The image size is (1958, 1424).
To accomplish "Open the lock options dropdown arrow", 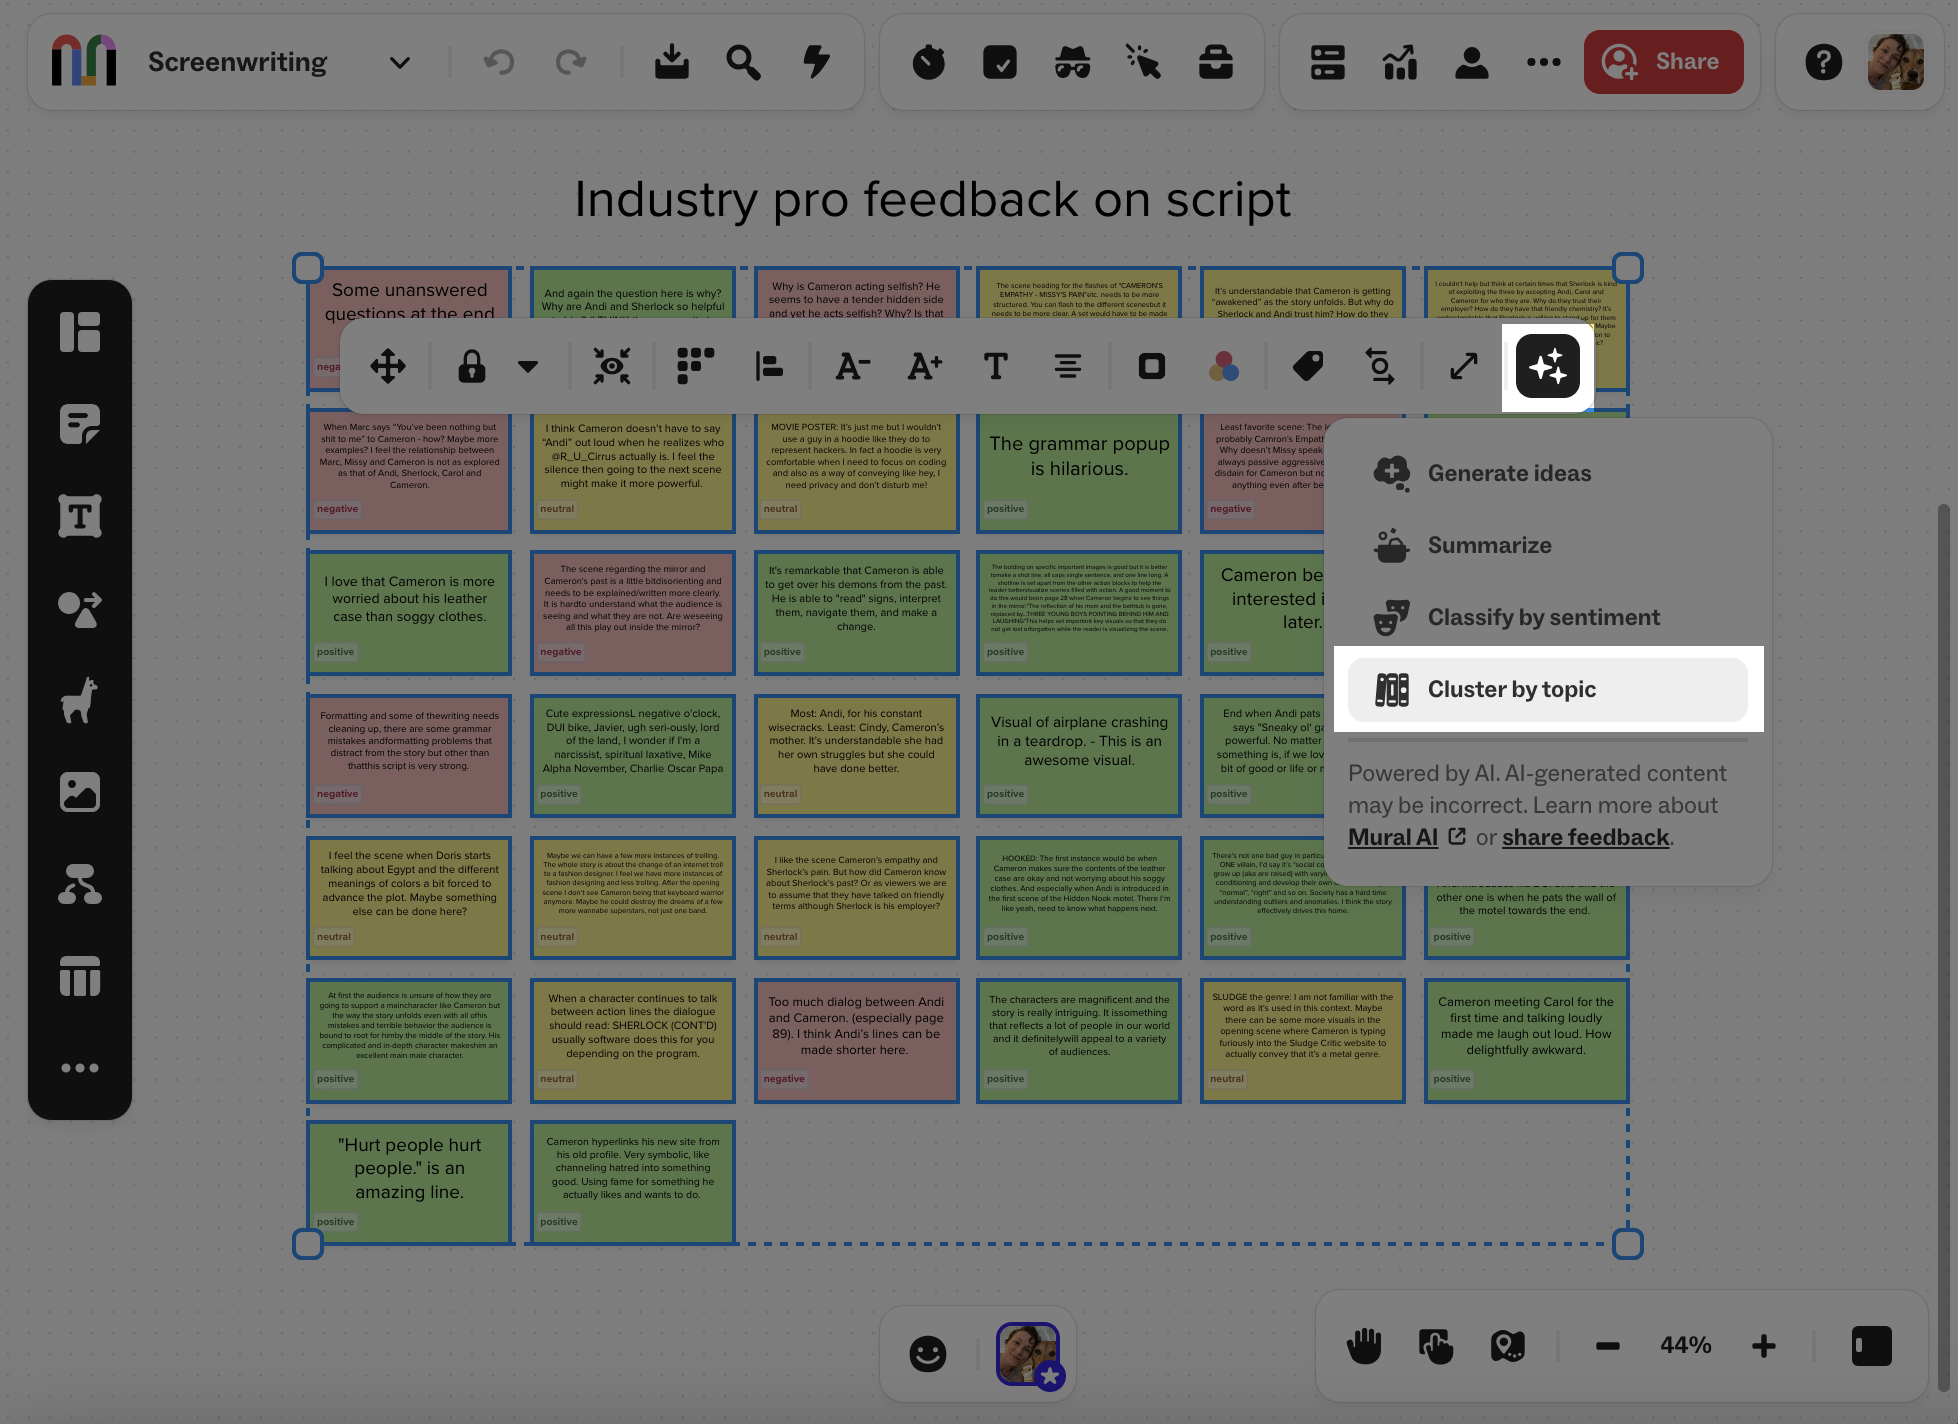I will [528, 366].
